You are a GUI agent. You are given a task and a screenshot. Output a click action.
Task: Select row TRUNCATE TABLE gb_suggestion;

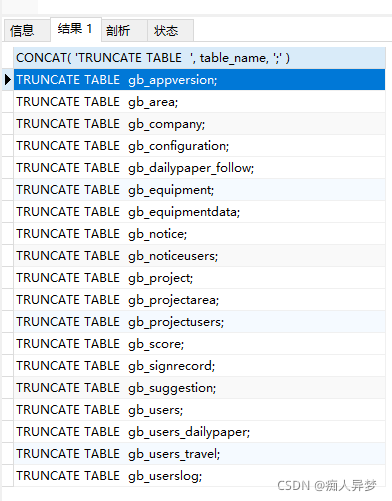click(199, 388)
